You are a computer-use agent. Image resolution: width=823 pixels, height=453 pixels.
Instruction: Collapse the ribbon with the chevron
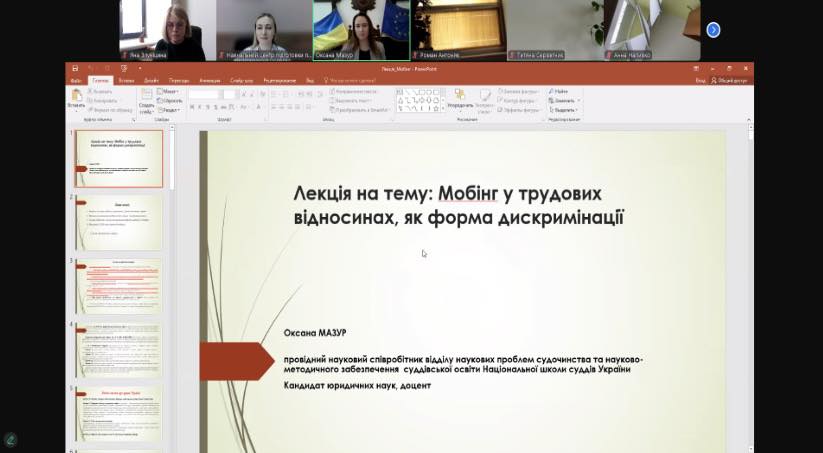point(750,120)
